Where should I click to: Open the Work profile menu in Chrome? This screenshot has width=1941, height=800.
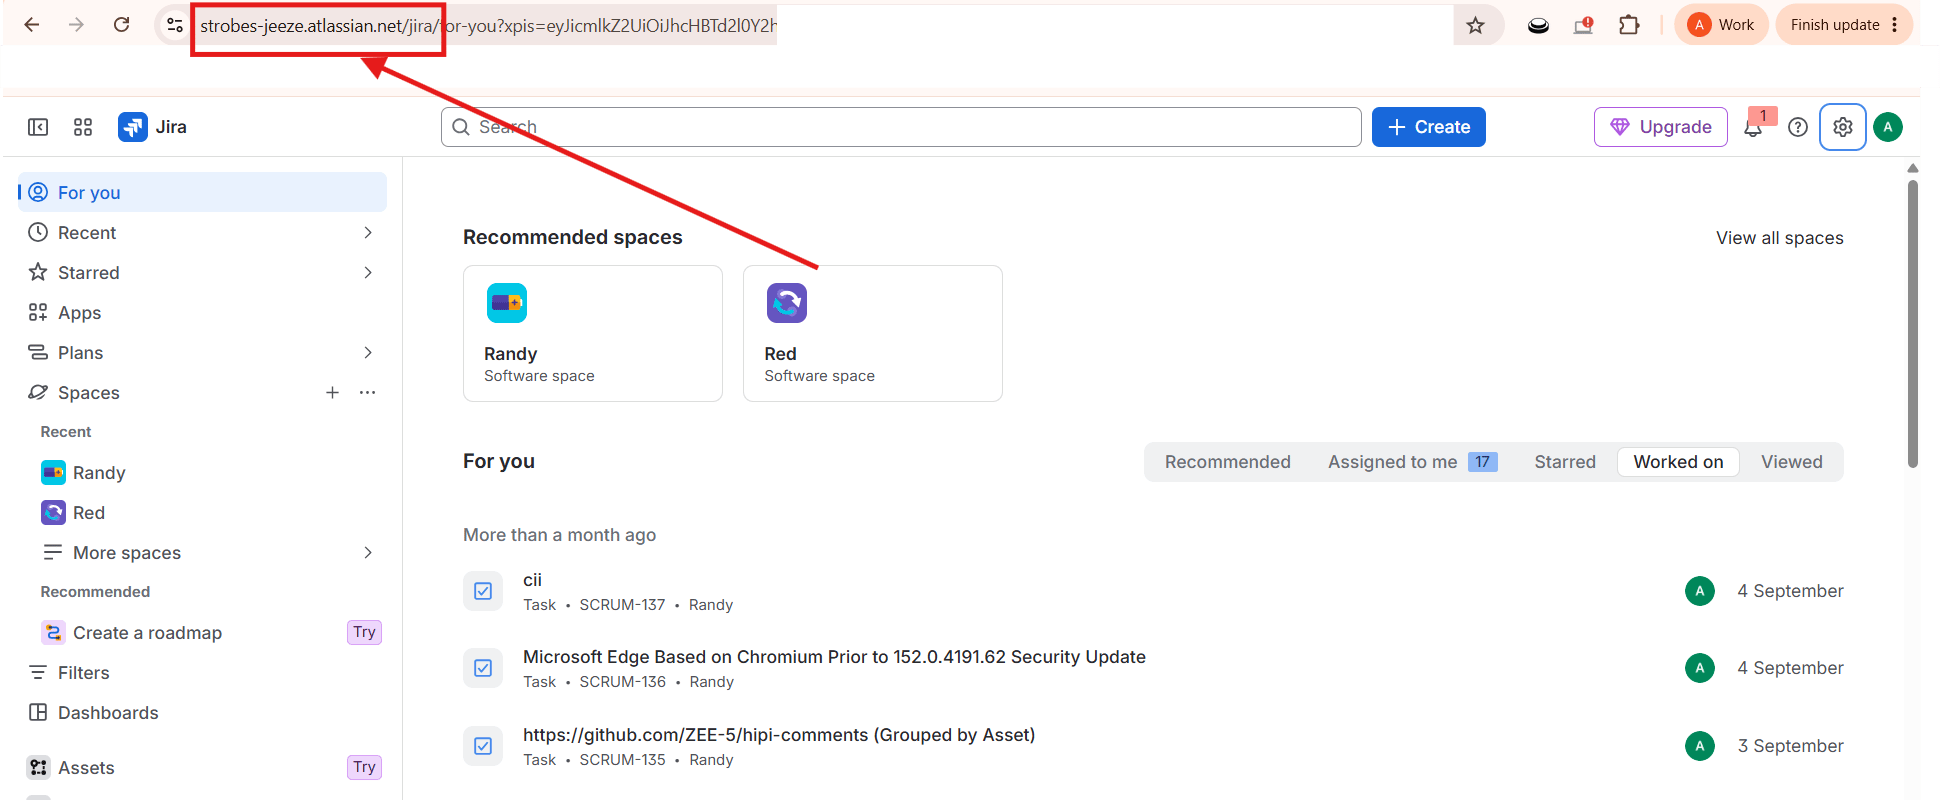pos(1721,25)
